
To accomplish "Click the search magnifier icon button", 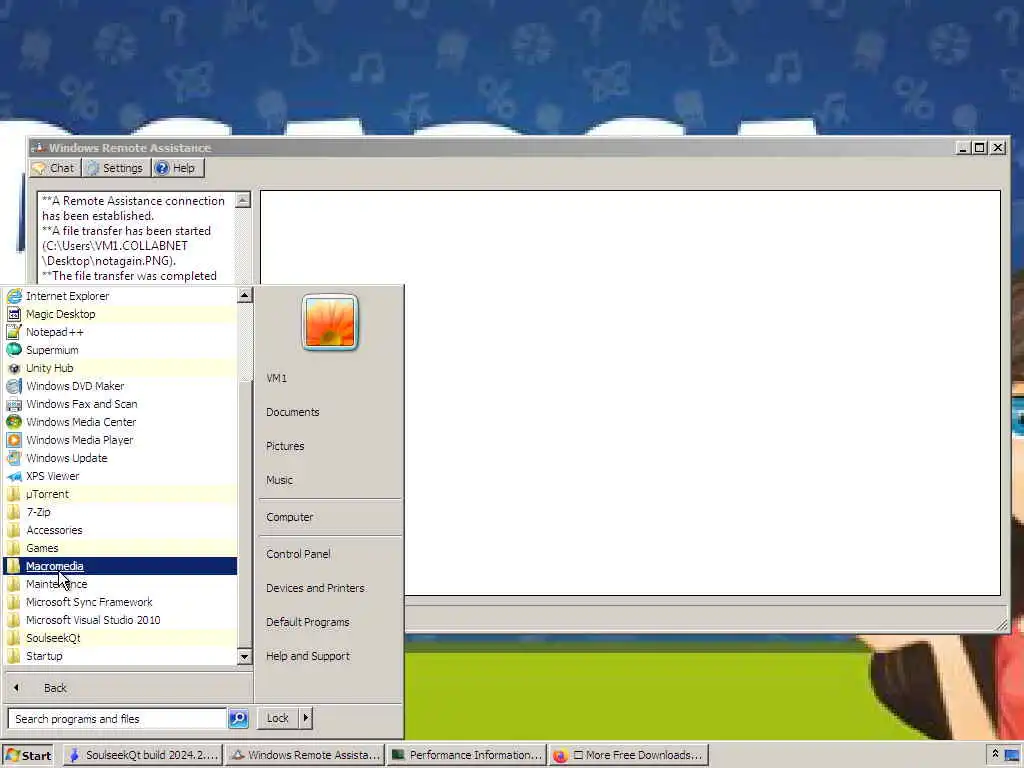I will (x=238, y=718).
